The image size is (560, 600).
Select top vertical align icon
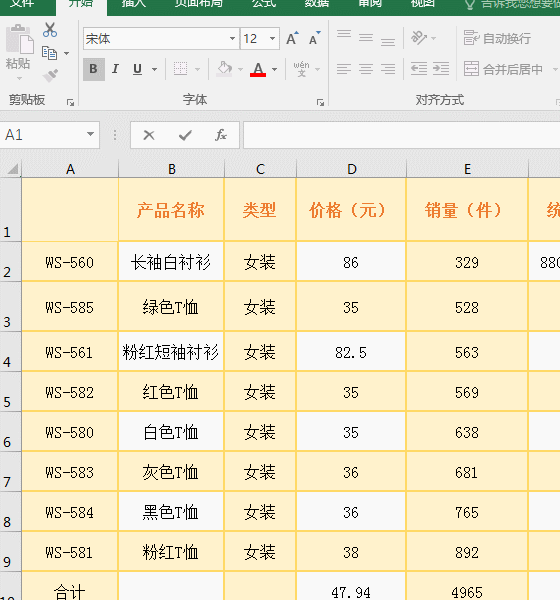344,34
